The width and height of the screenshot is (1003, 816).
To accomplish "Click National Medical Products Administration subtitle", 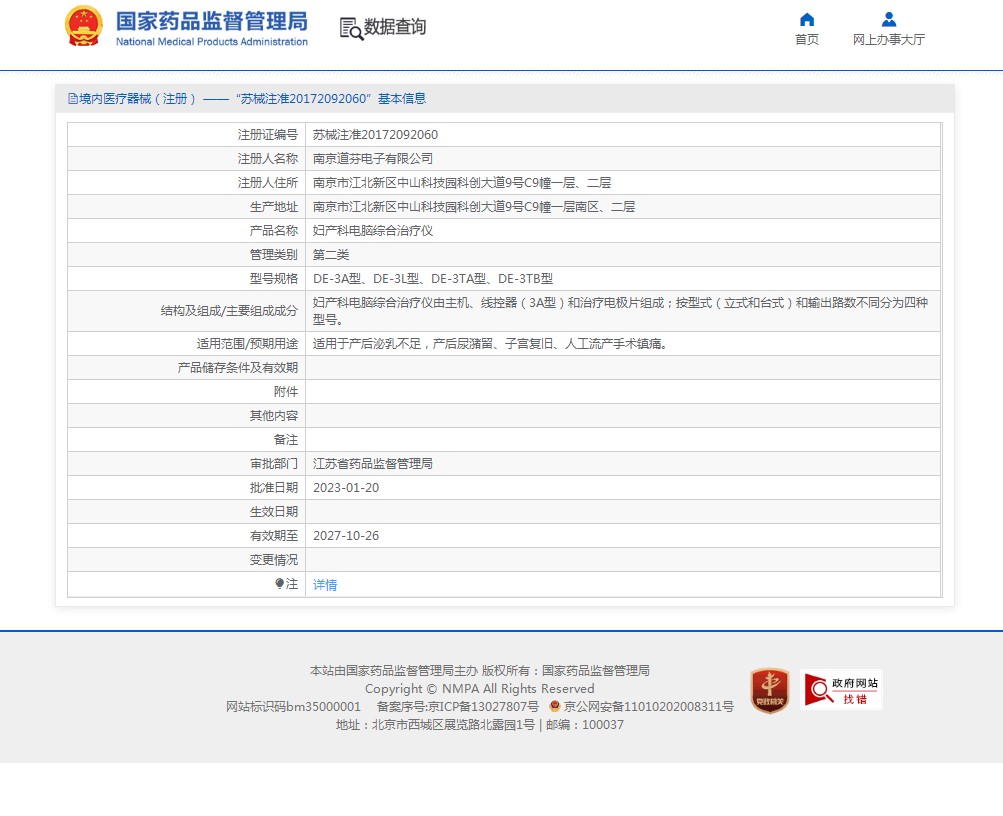I will pos(212,42).
